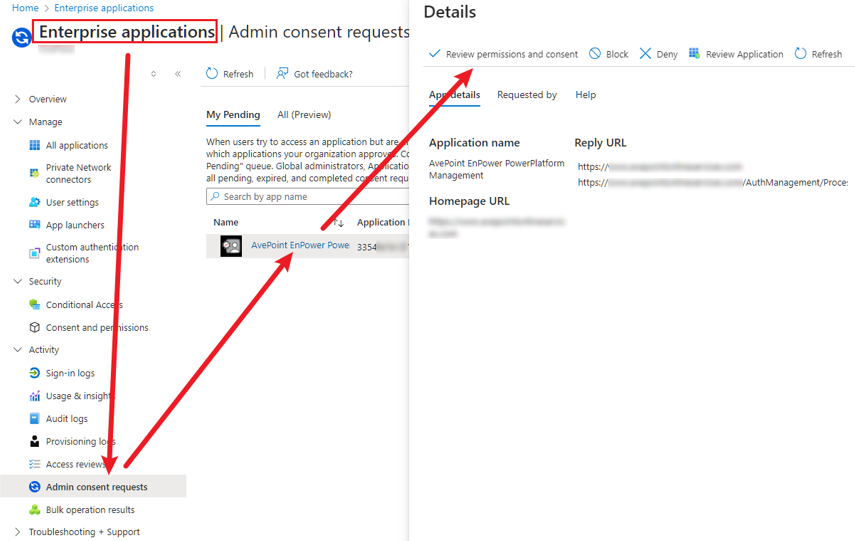Switch to the All (Preview) tab
The height and width of the screenshot is (541, 855).
pos(304,115)
